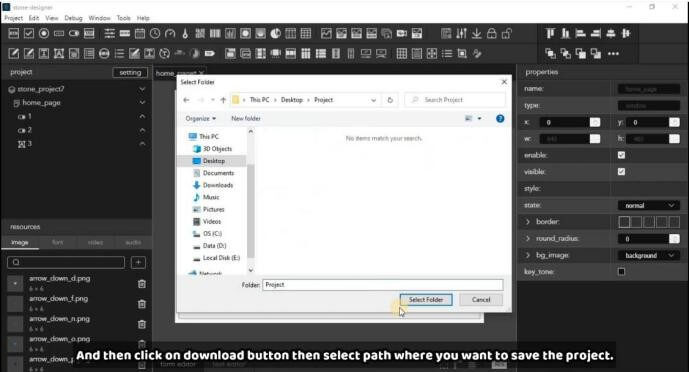Open the Organize dropdown in dialog
This screenshot has width=689, height=372.
[200, 119]
